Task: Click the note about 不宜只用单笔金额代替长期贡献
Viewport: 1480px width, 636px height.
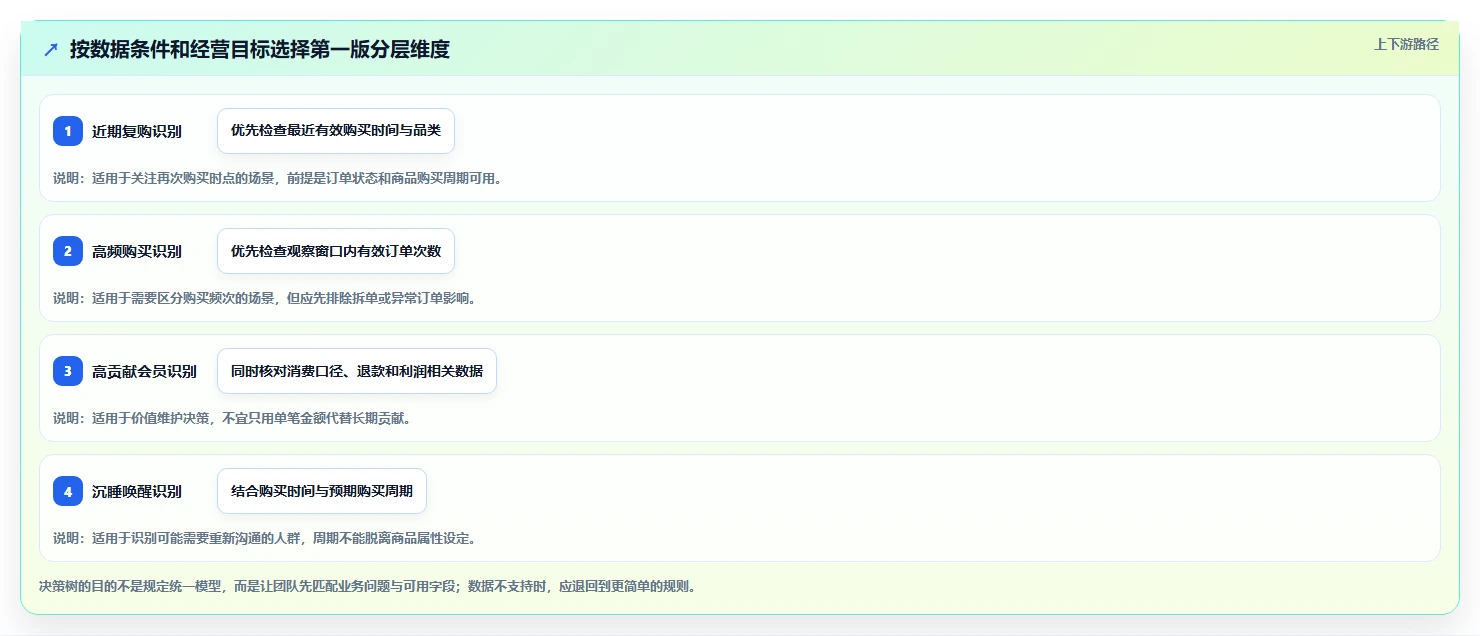Action: click(232, 419)
